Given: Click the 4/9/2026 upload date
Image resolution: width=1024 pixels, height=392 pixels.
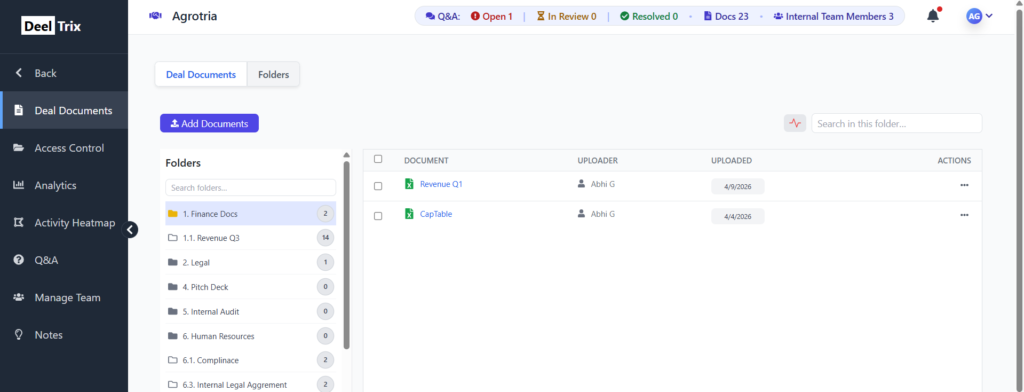Looking at the screenshot, I should 738,186.
